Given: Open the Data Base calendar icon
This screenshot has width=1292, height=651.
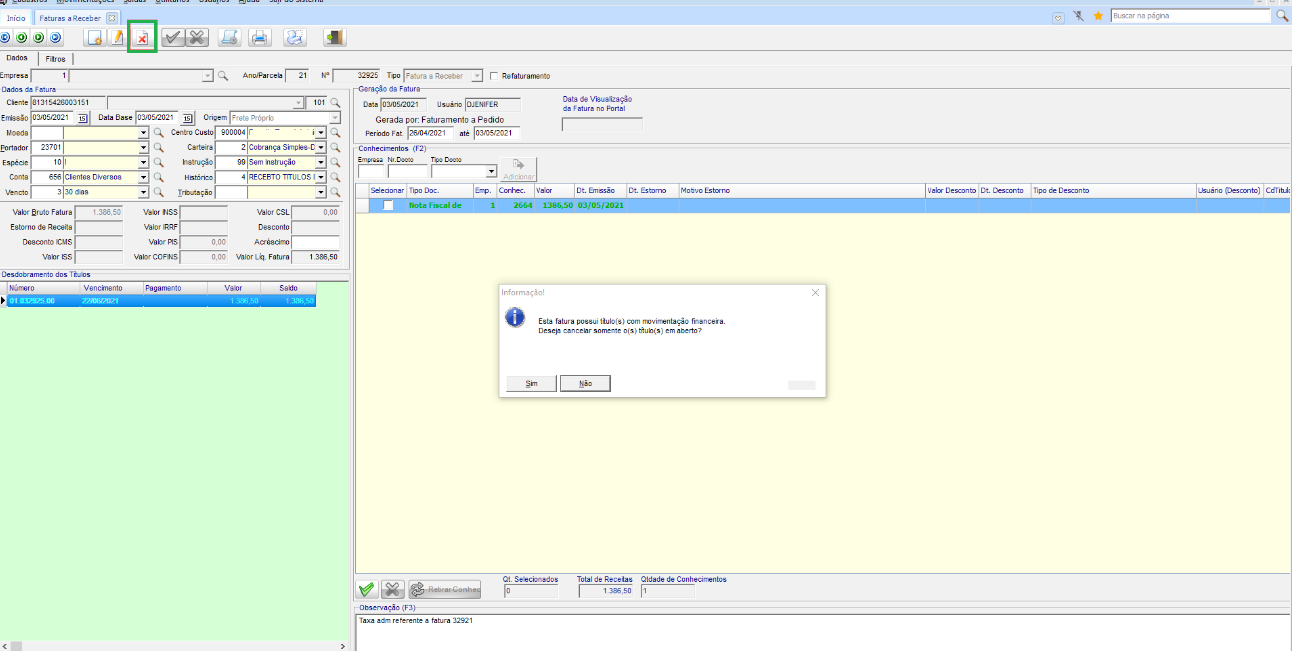Looking at the screenshot, I should pyautogui.click(x=187, y=118).
